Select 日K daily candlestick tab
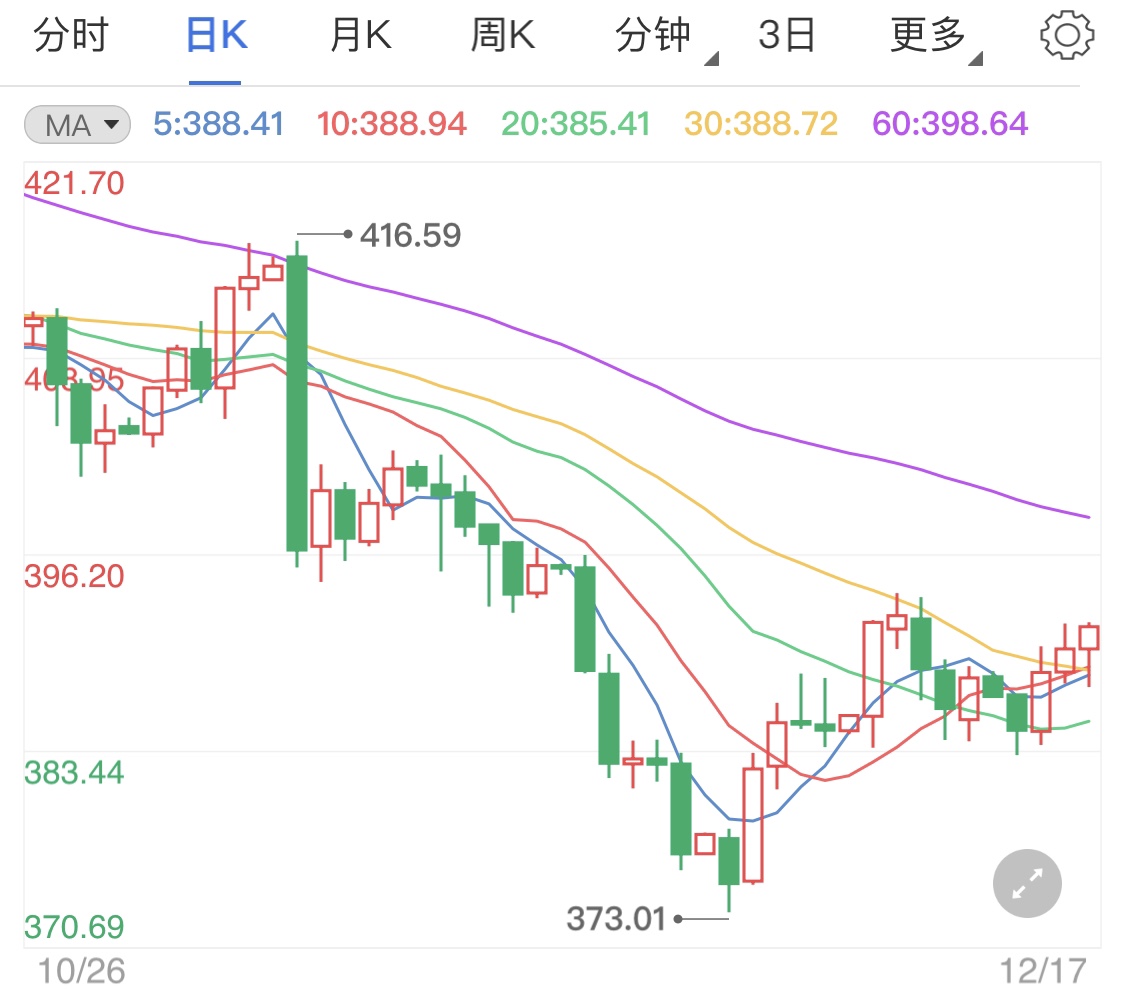1125x991 pixels. click(216, 34)
